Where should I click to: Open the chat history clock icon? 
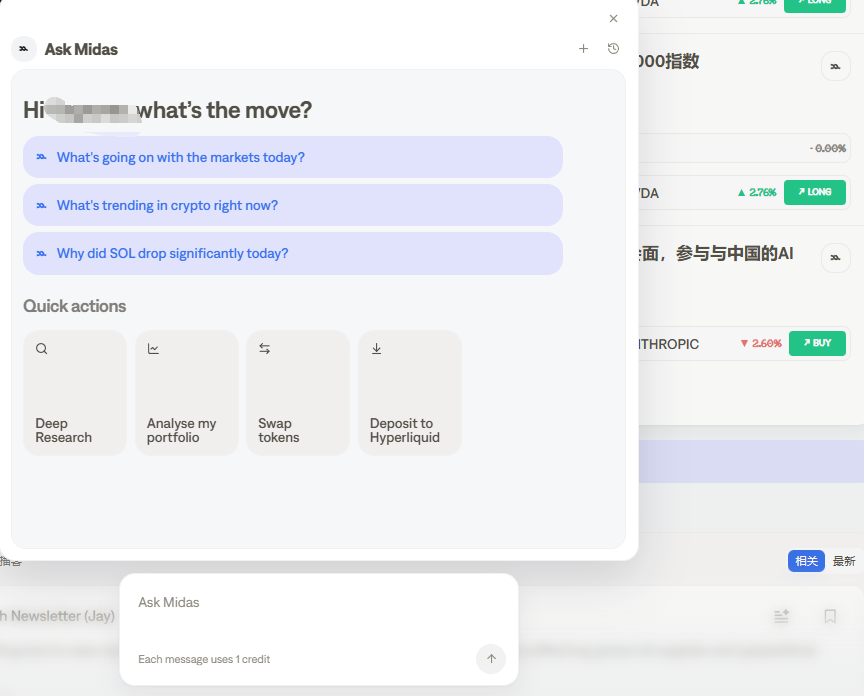pos(613,49)
